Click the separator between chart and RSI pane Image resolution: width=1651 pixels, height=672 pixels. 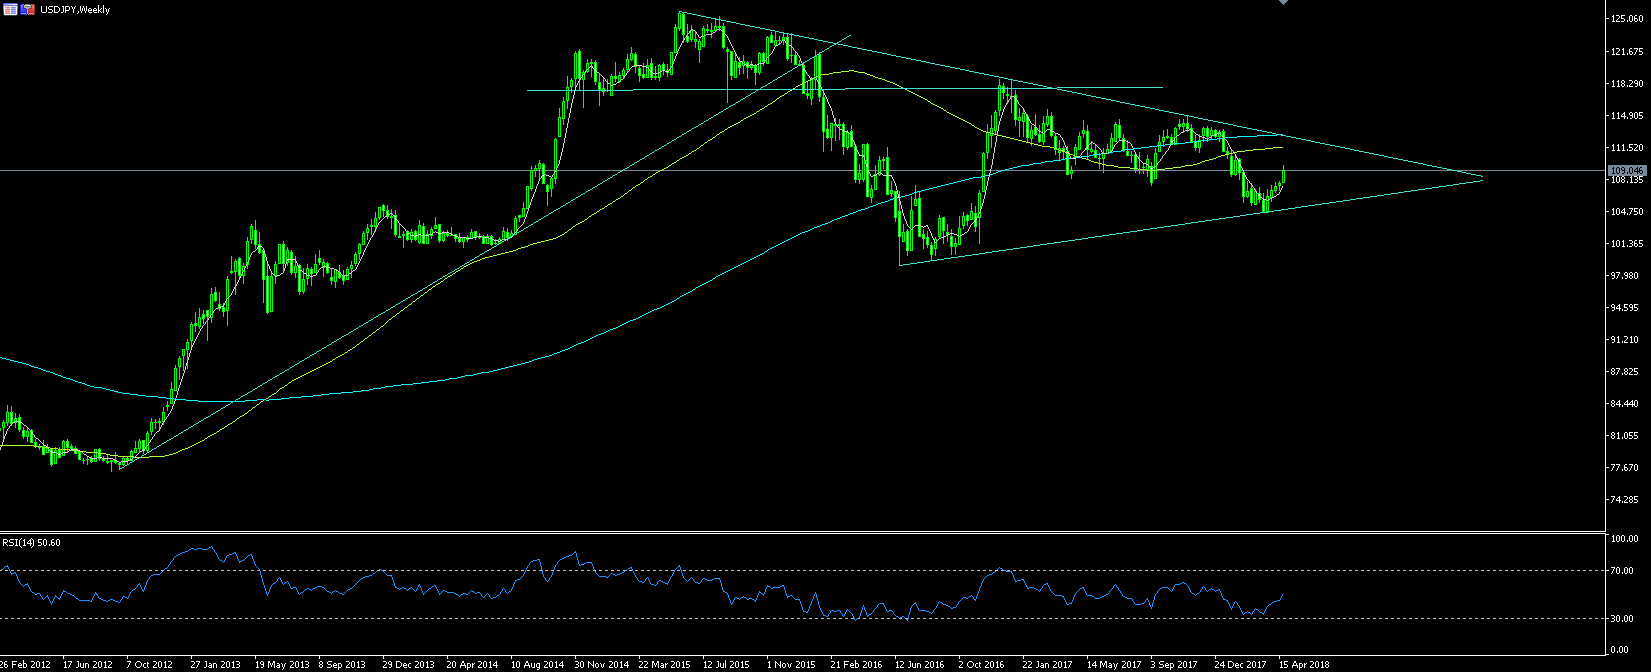[x=800, y=532]
